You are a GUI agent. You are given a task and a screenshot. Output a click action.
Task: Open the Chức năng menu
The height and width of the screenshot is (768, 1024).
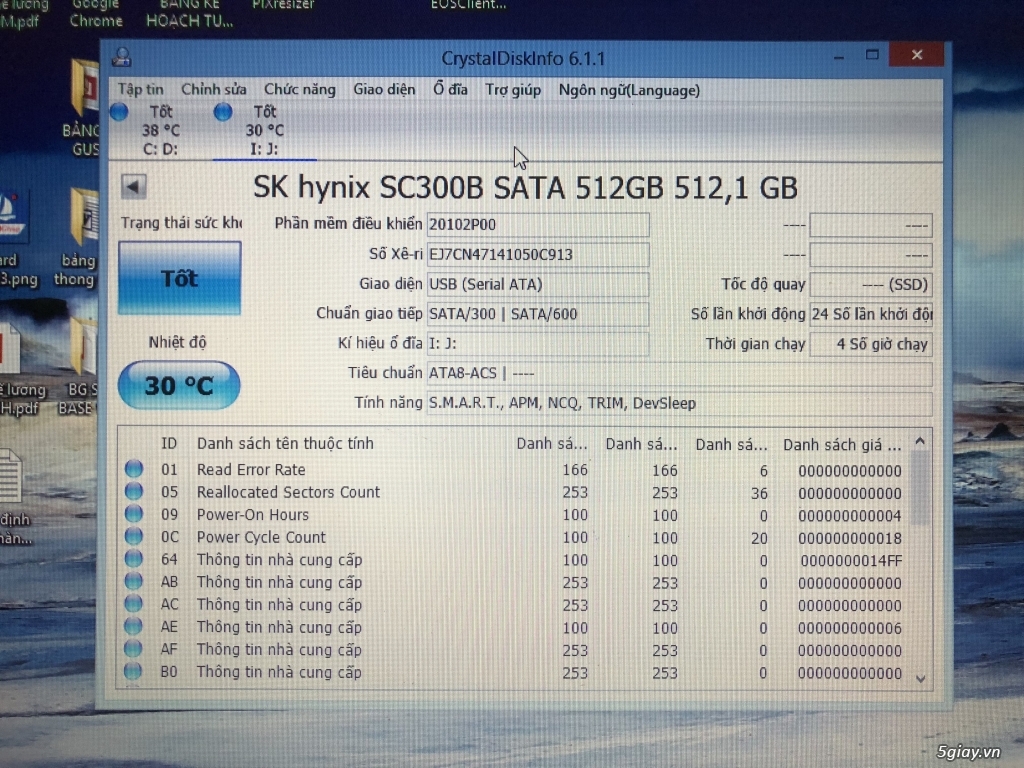click(299, 90)
